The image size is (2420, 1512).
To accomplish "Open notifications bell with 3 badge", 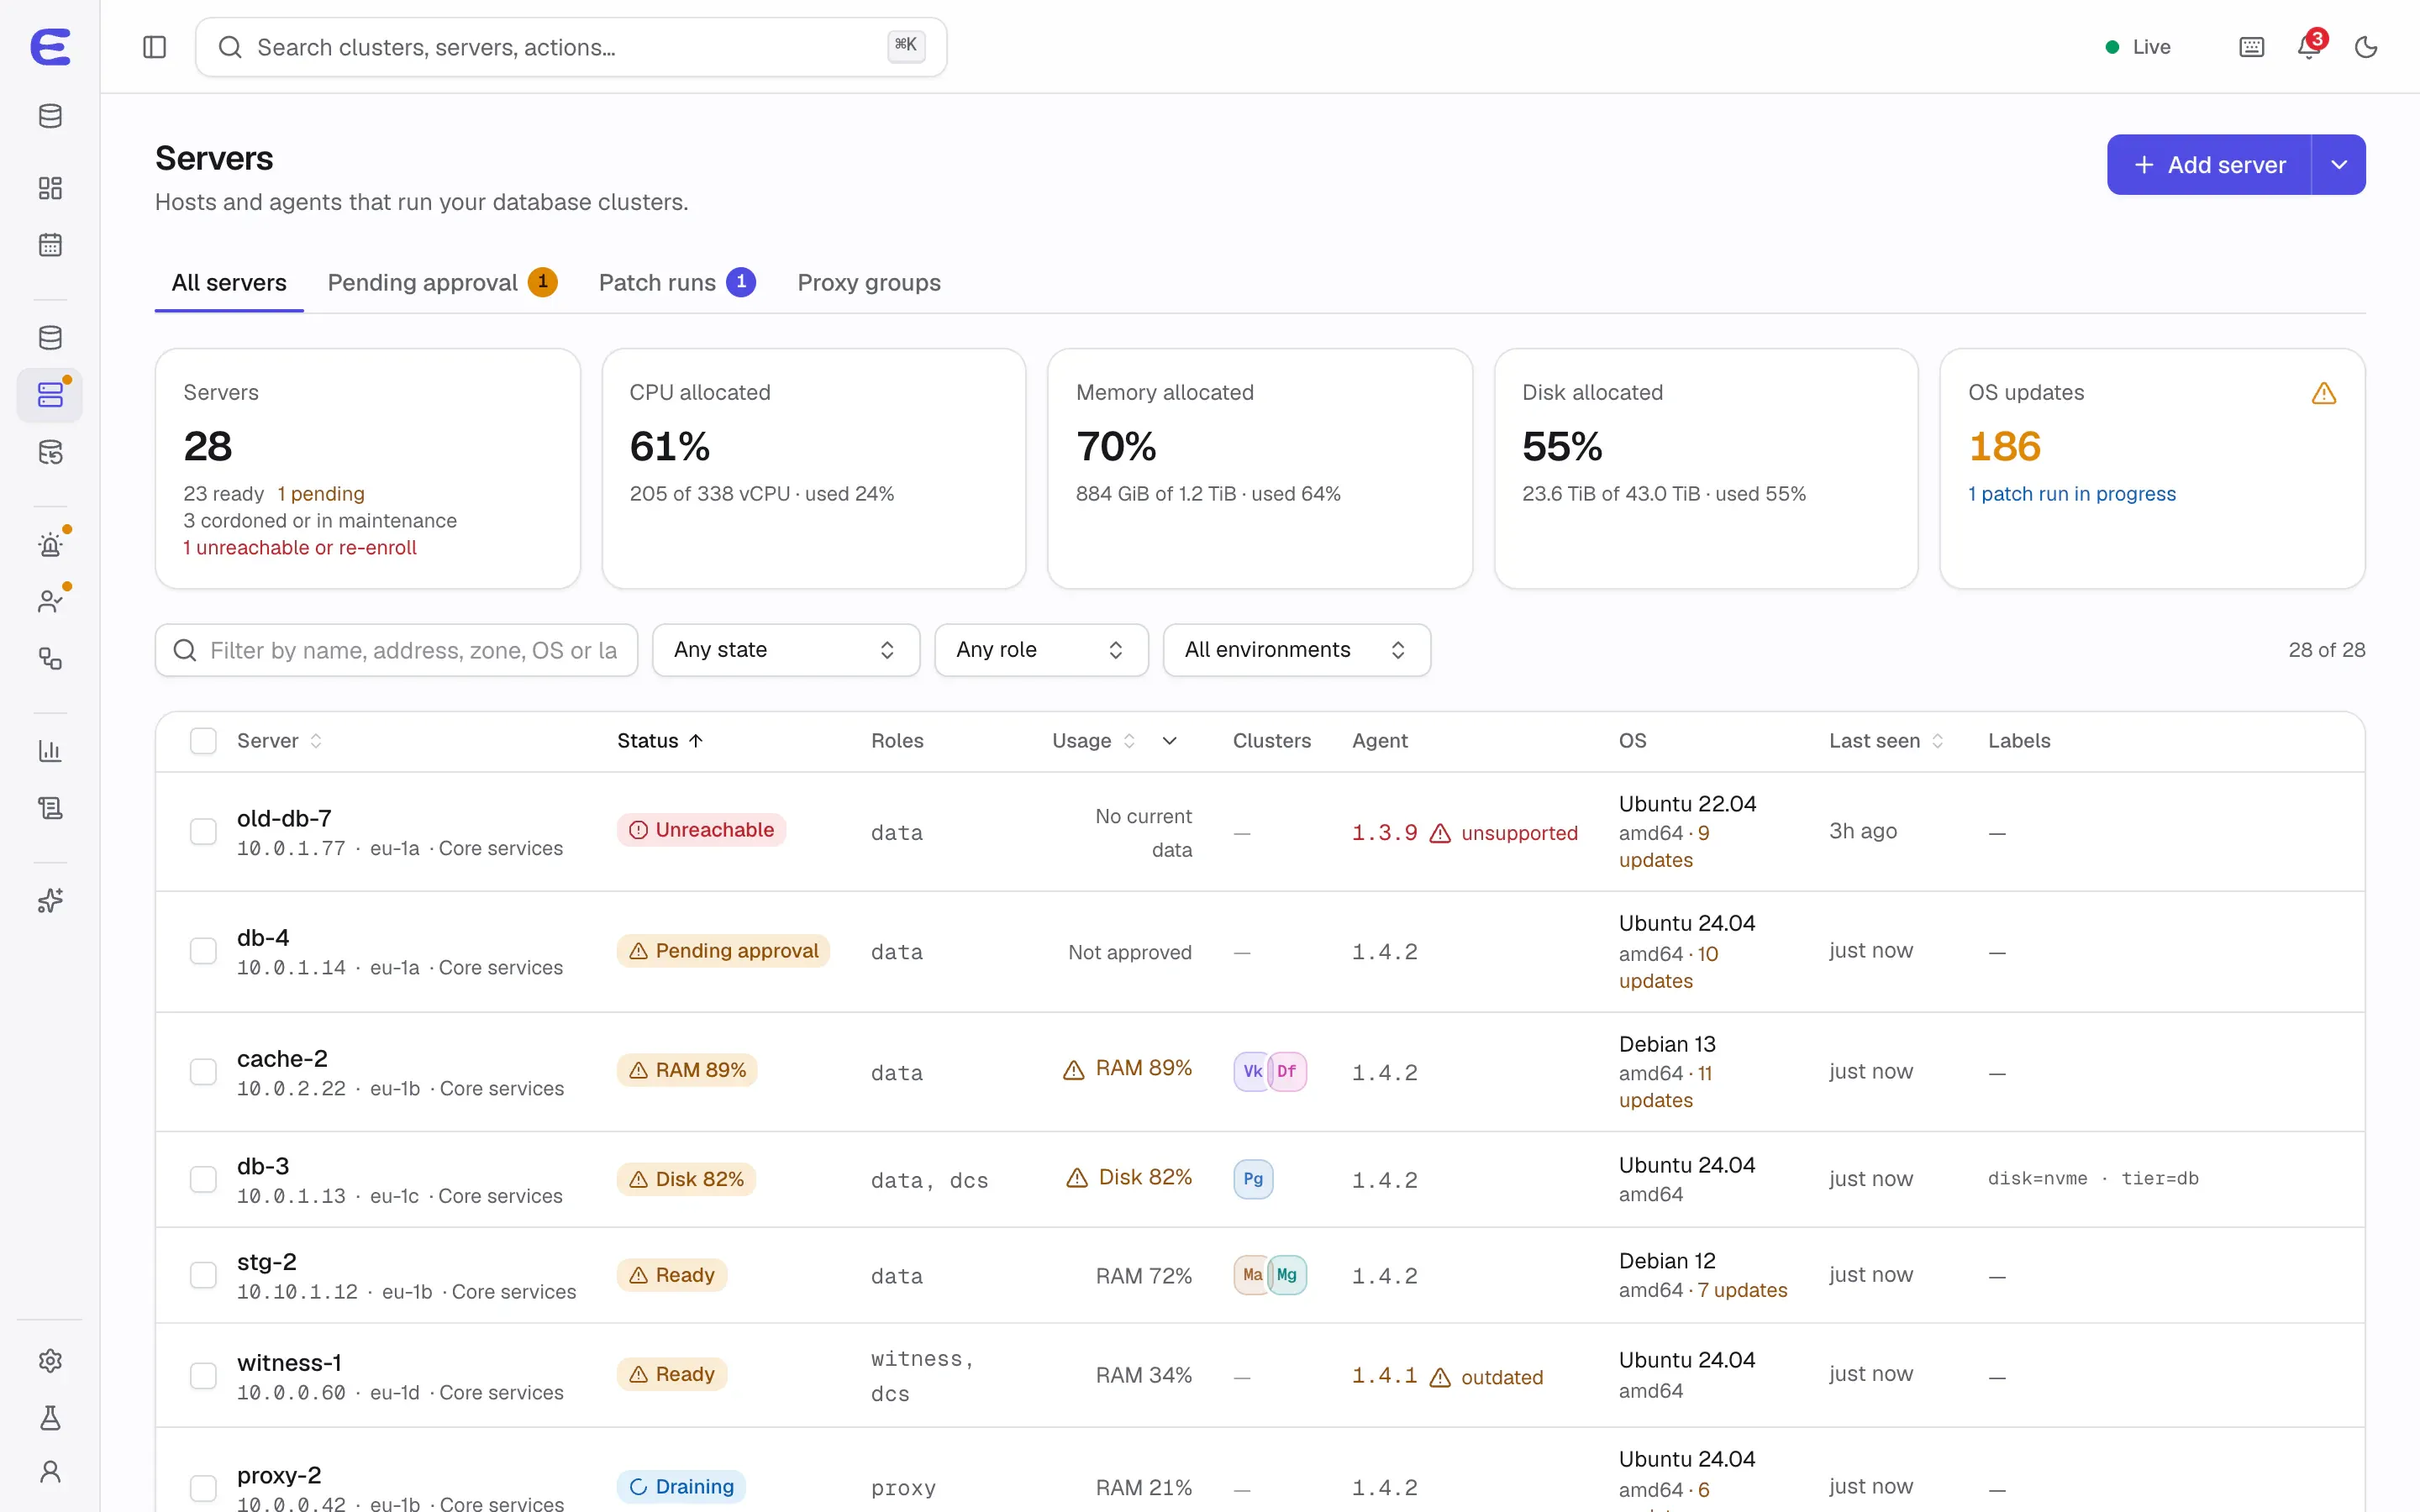I will coord(2310,46).
